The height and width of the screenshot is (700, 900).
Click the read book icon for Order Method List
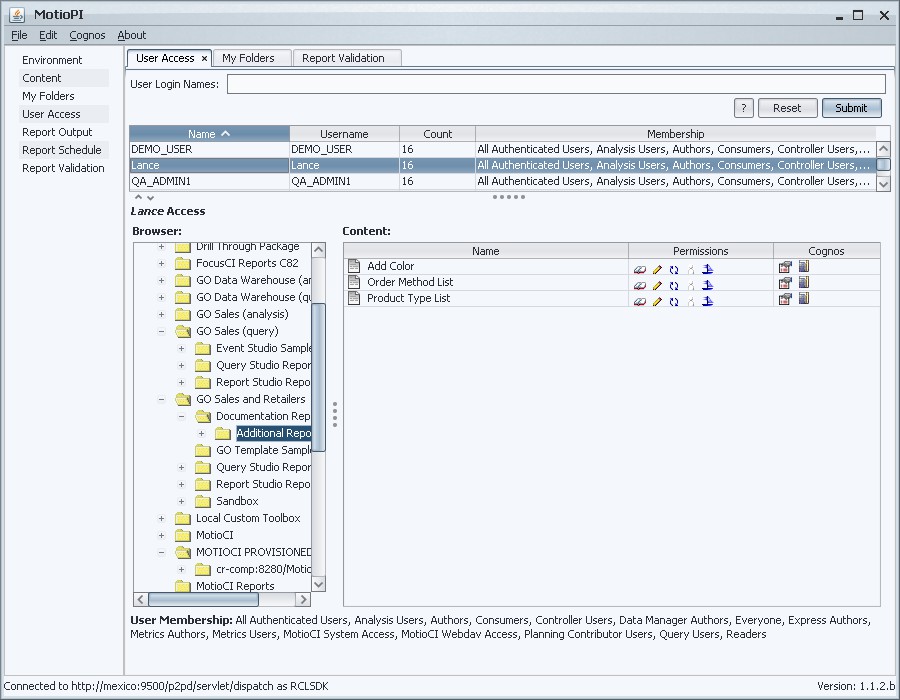point(639,285)
